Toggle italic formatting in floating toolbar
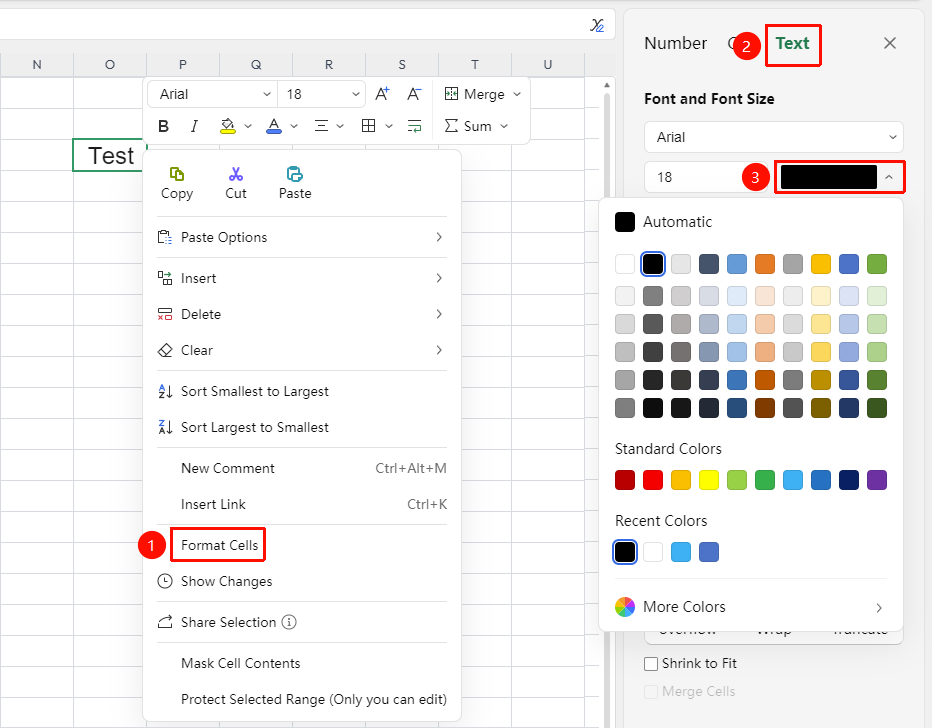 [194, 126]
